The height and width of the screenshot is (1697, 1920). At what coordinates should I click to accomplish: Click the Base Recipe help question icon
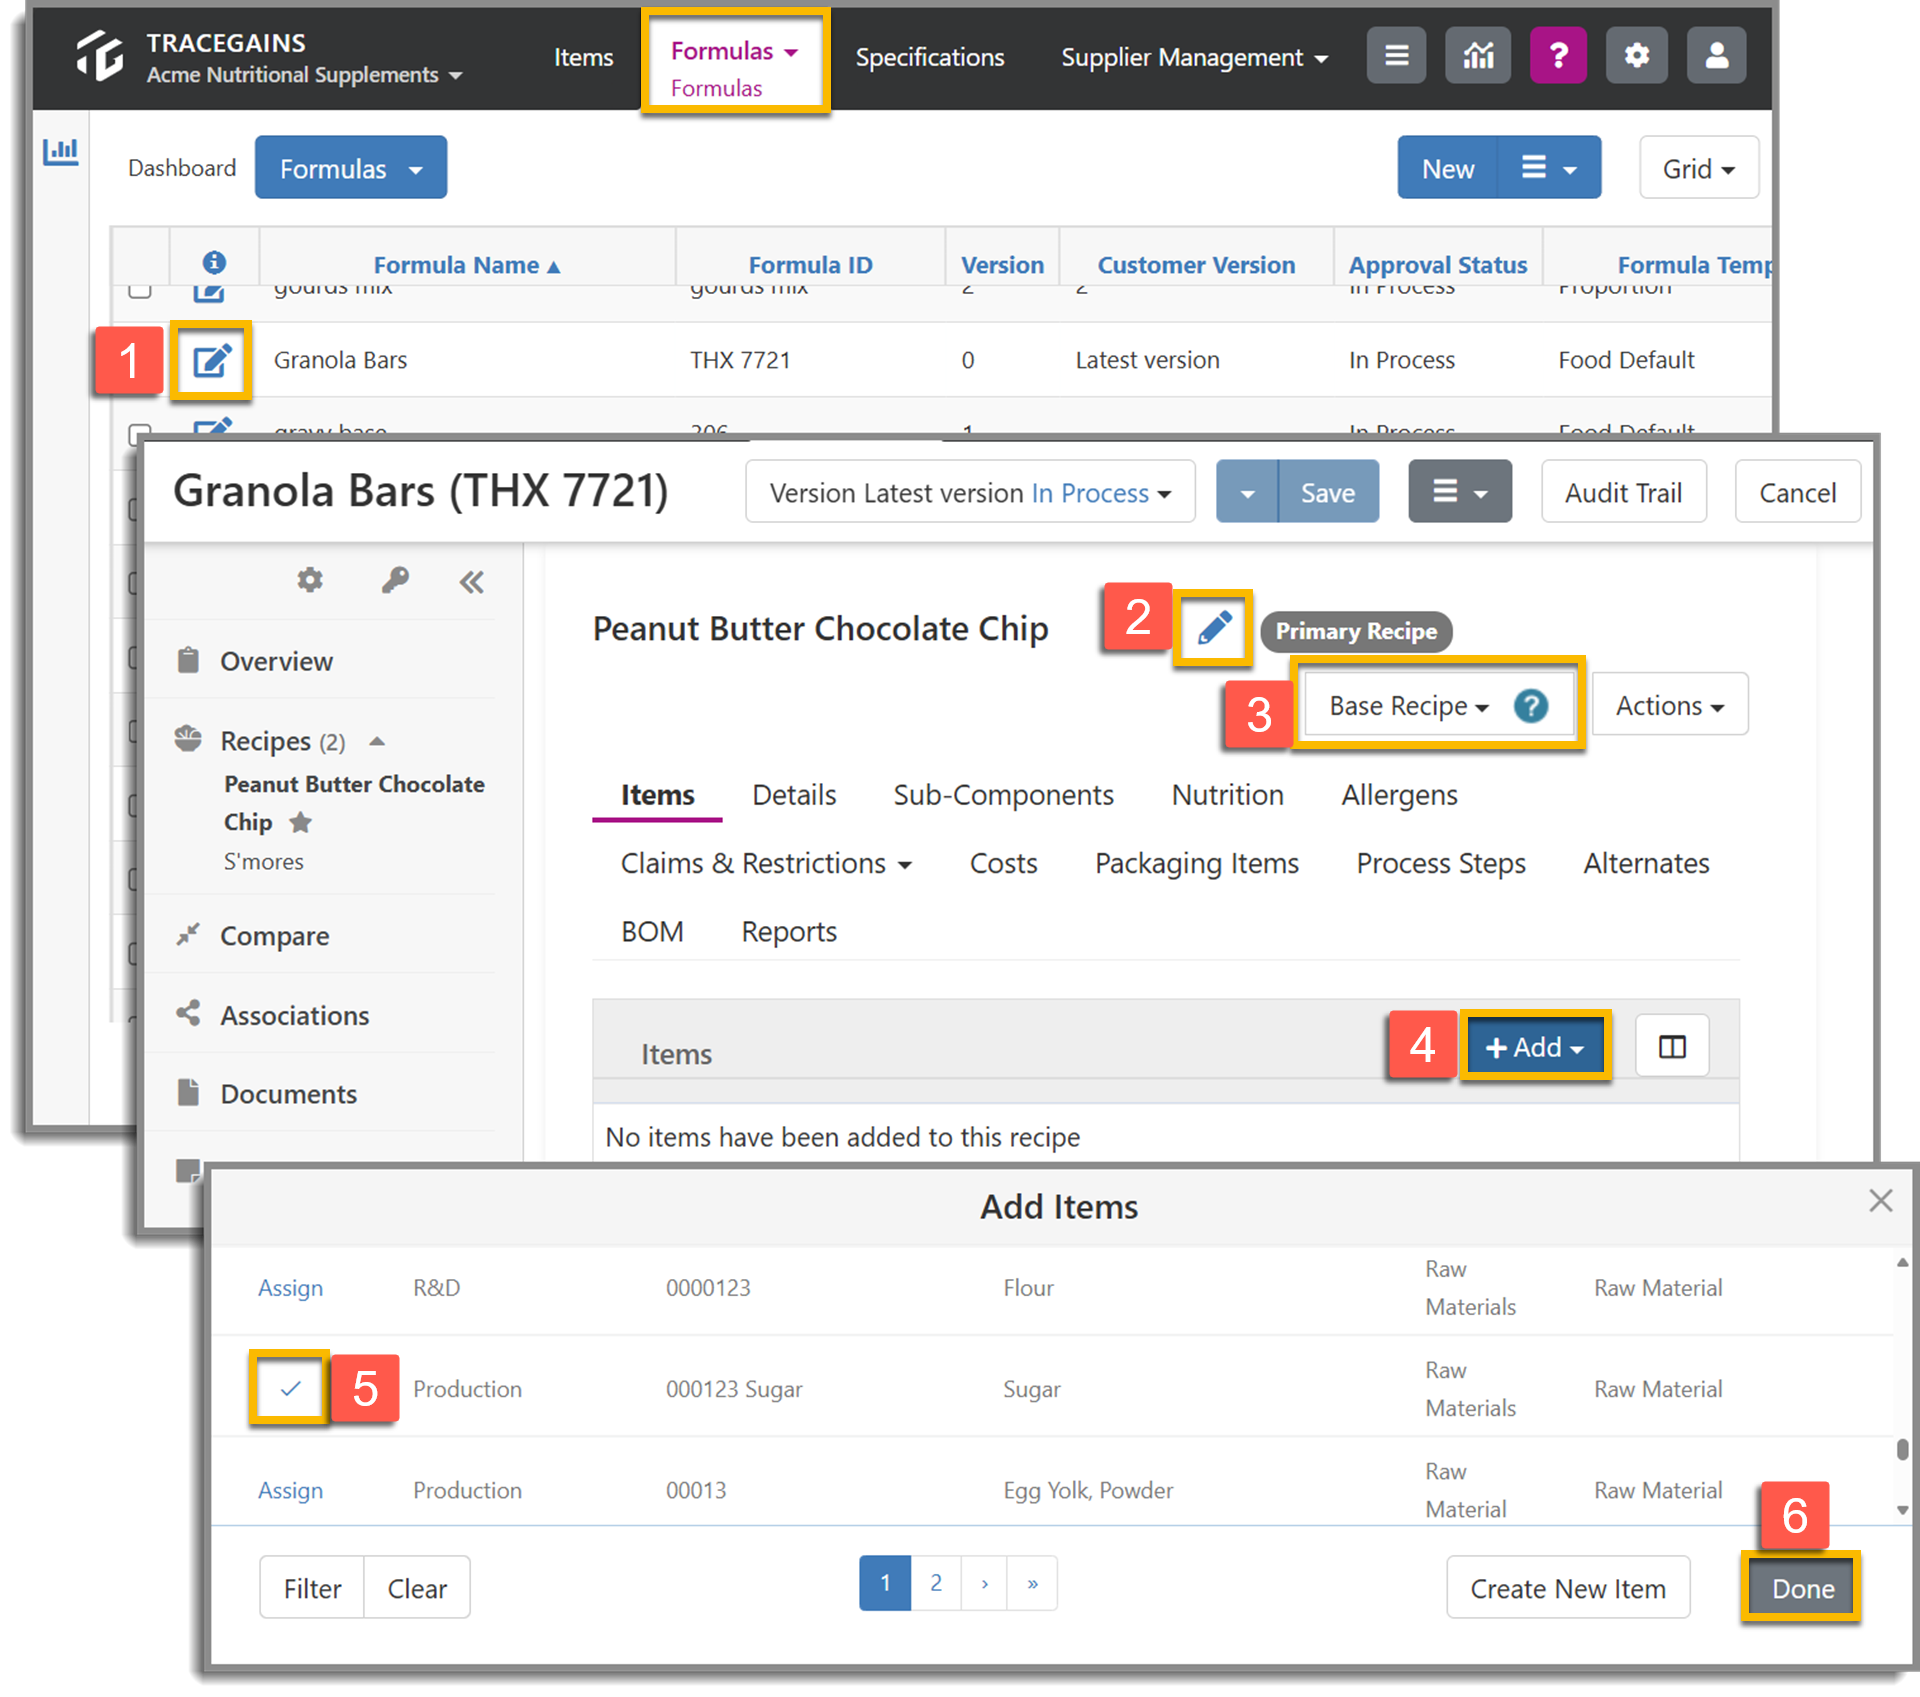point(1530,706)
